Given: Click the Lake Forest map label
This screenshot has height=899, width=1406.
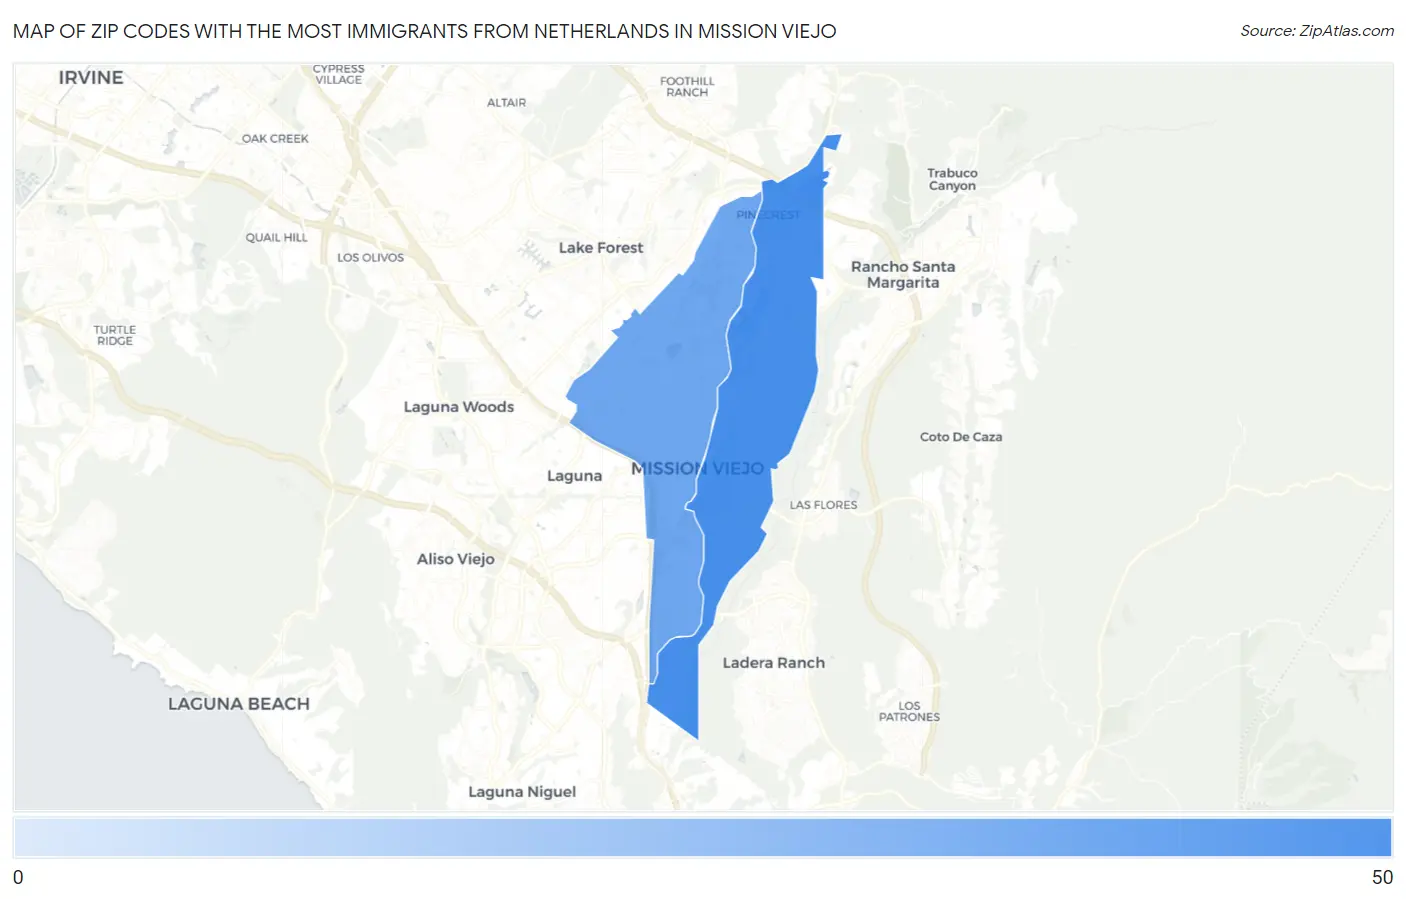Looking at the screenshot, I should point(601,247).
